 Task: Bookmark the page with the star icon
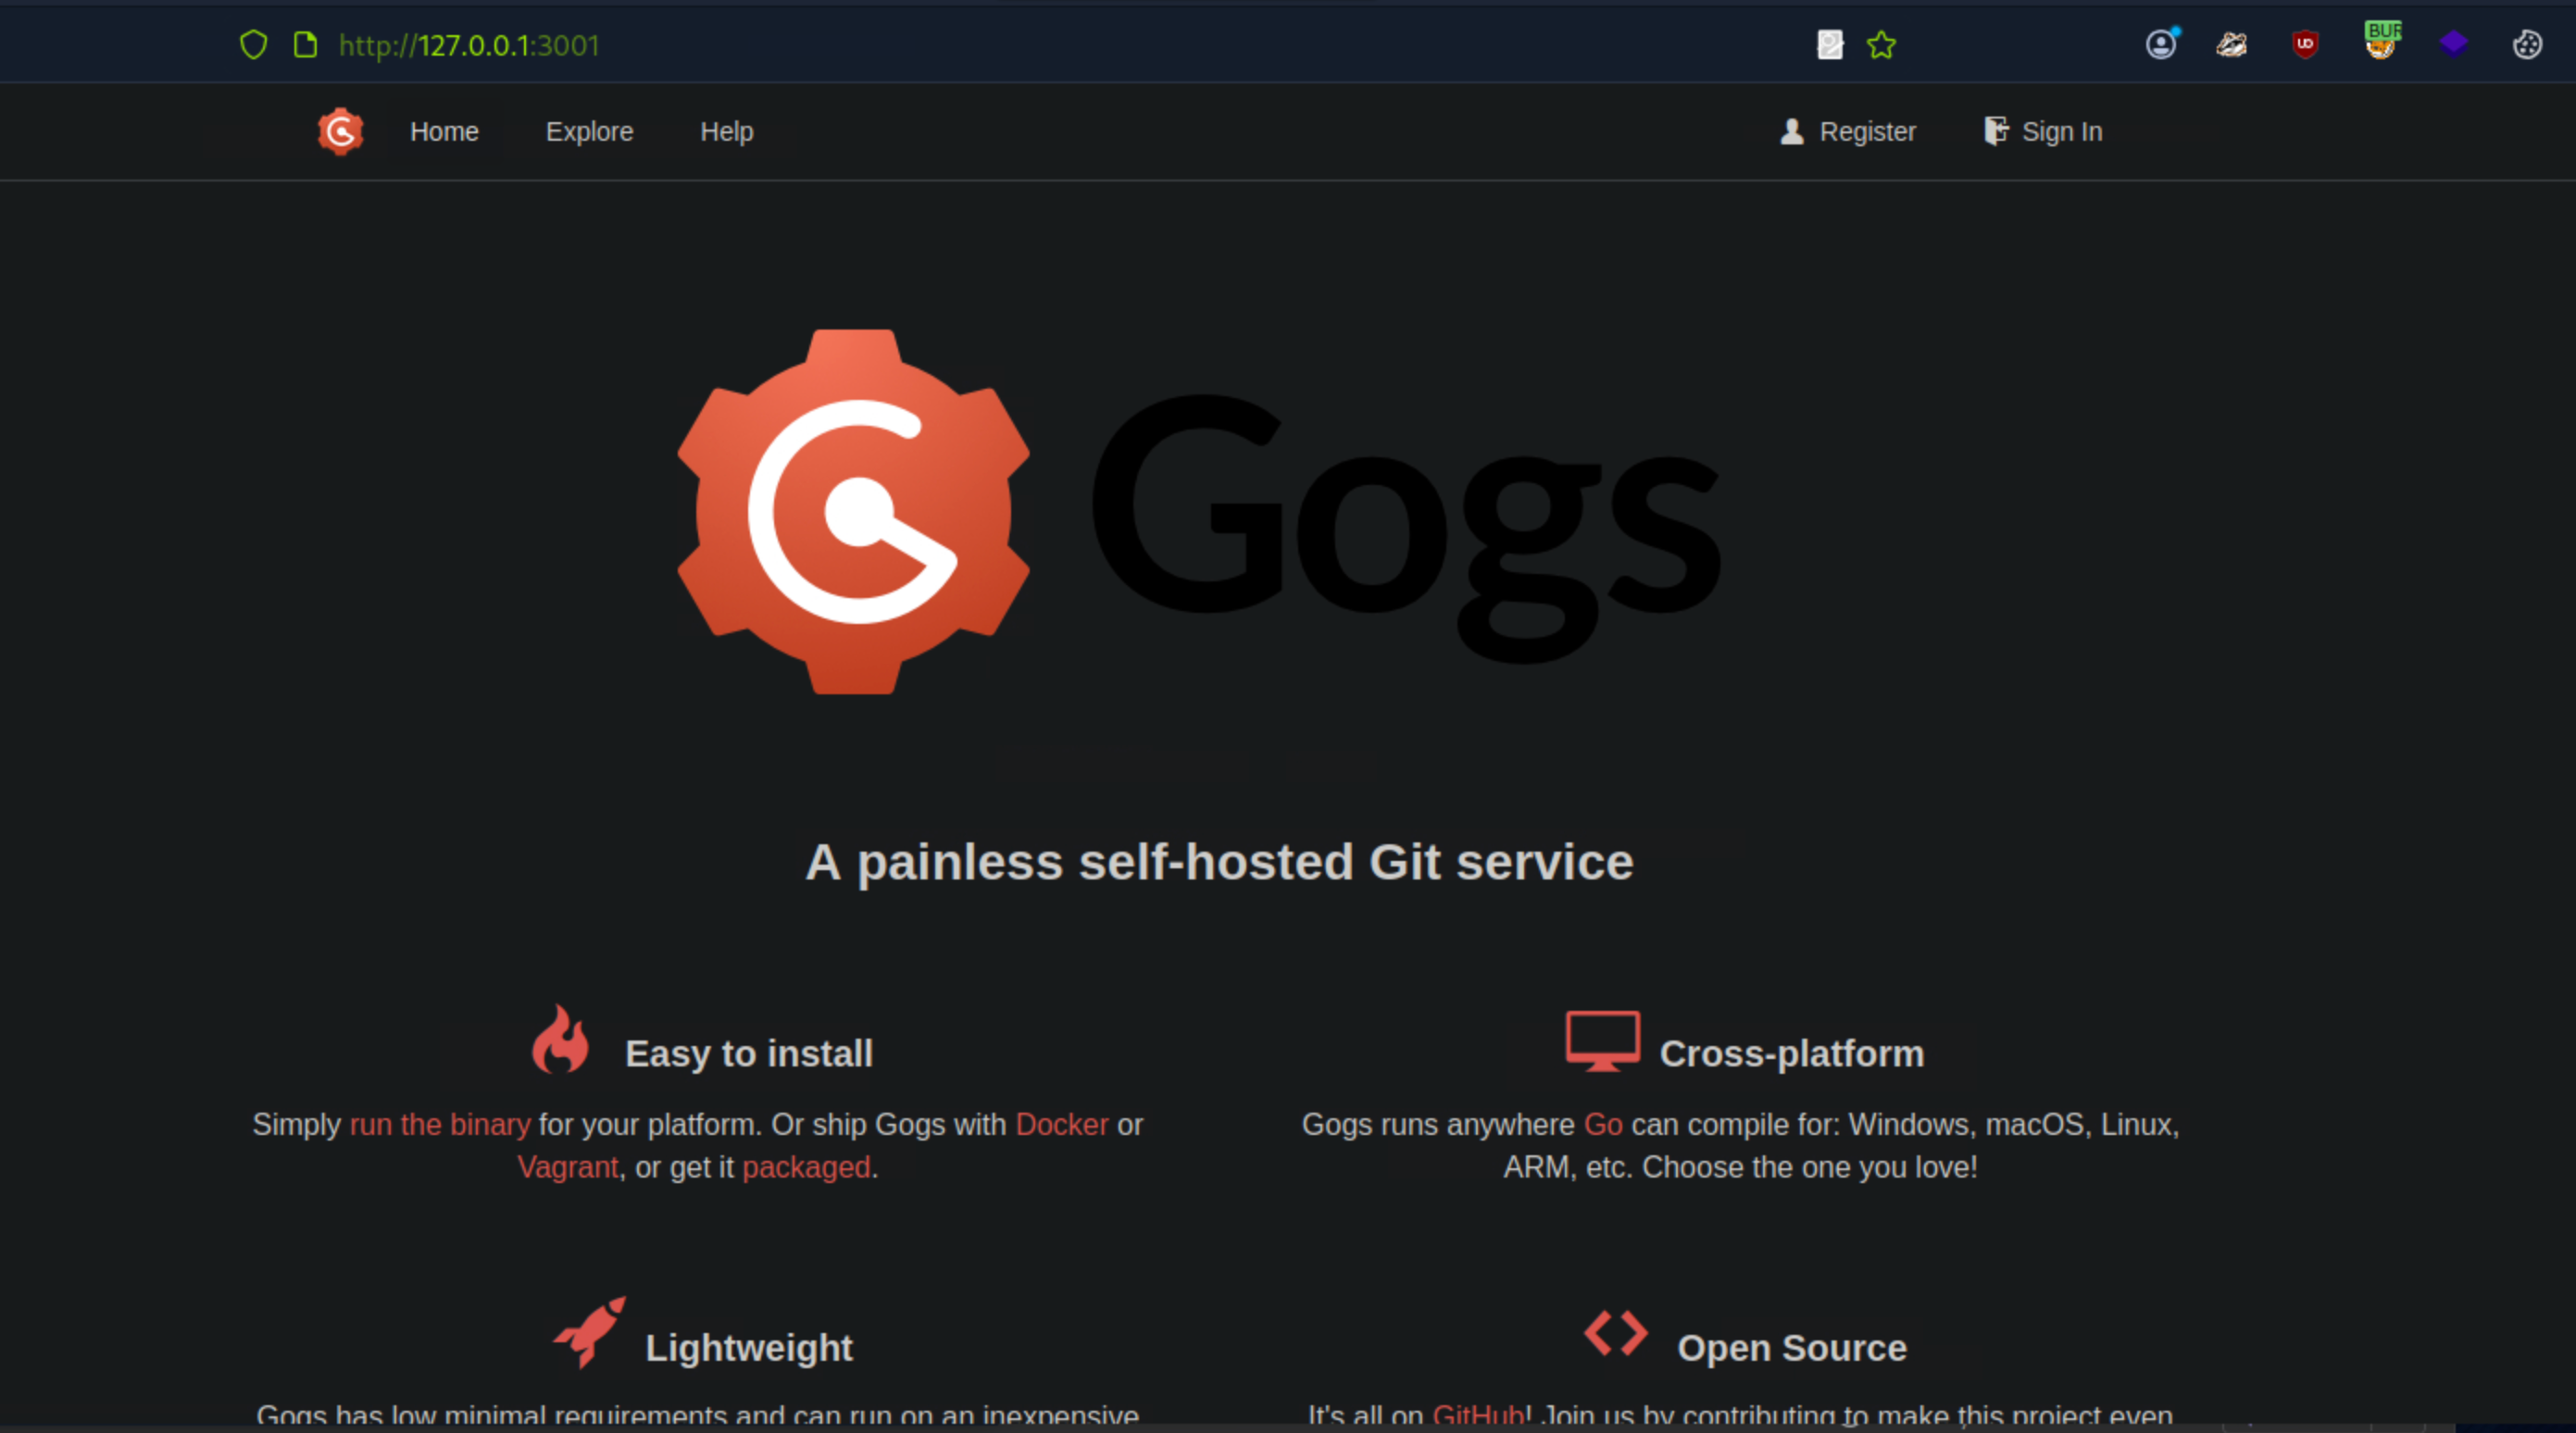point(1881,45)
